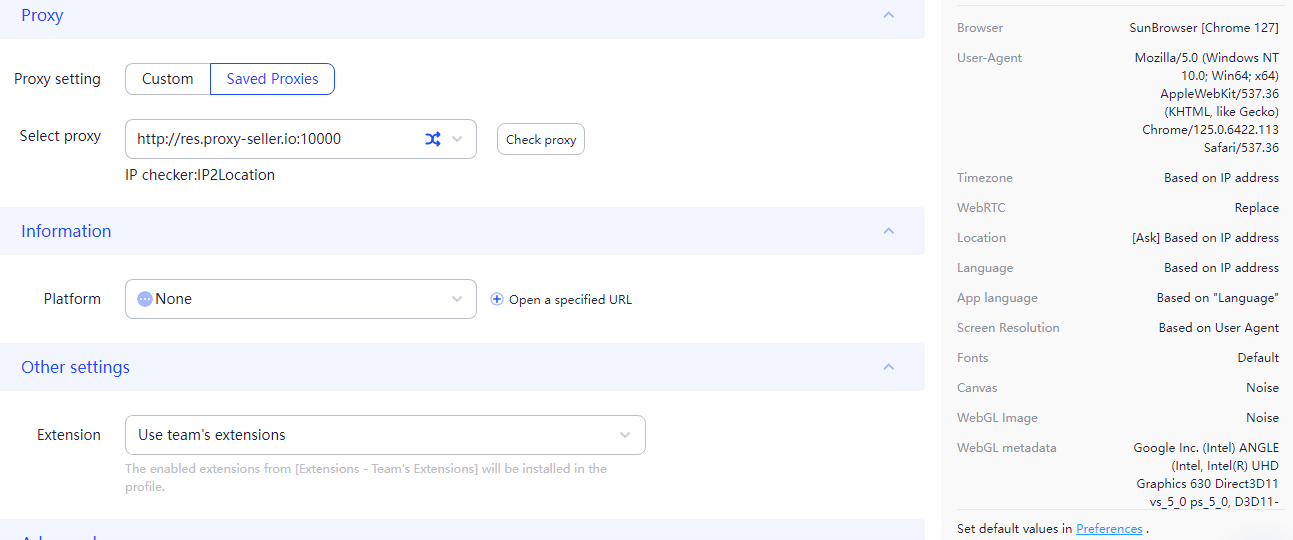Click the plus icon beside Open a specified URL
The image size is (1293, 540).
click(x=497, y=299)
